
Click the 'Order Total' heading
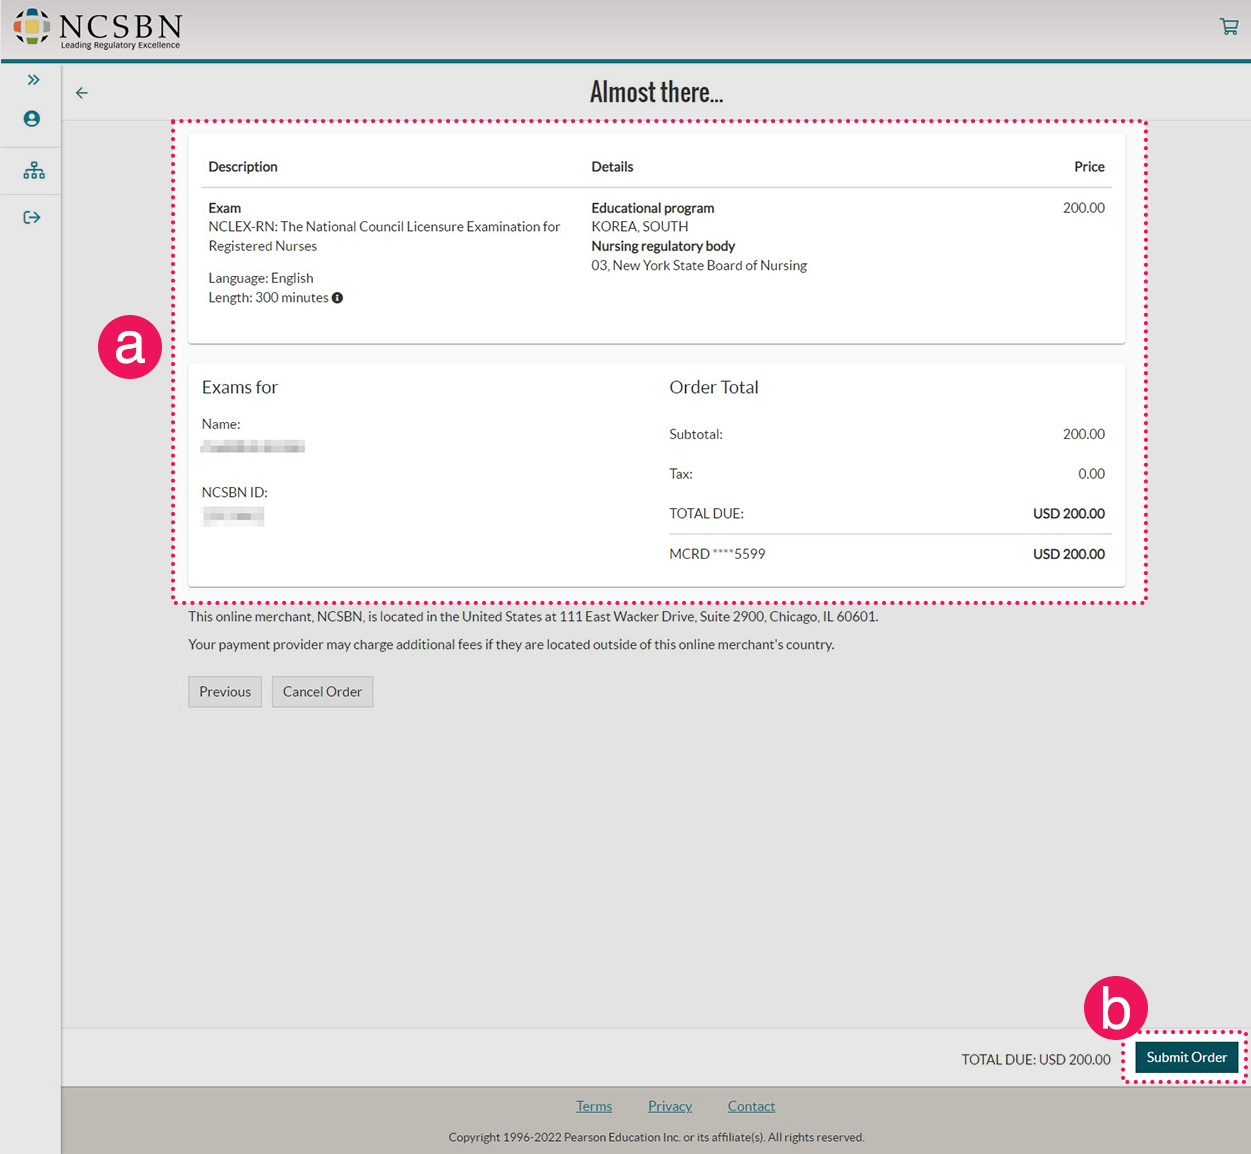[714, 387]
